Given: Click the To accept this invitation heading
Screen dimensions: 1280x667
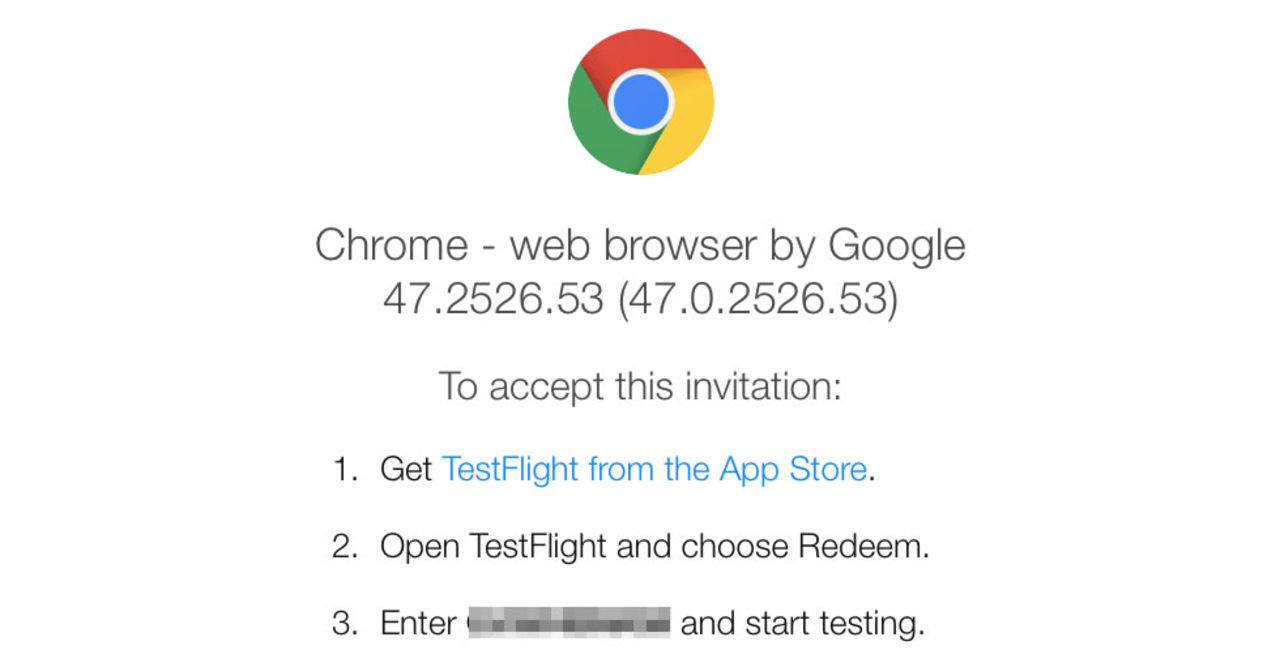Looking at the screenshot, I should point(640,386).
